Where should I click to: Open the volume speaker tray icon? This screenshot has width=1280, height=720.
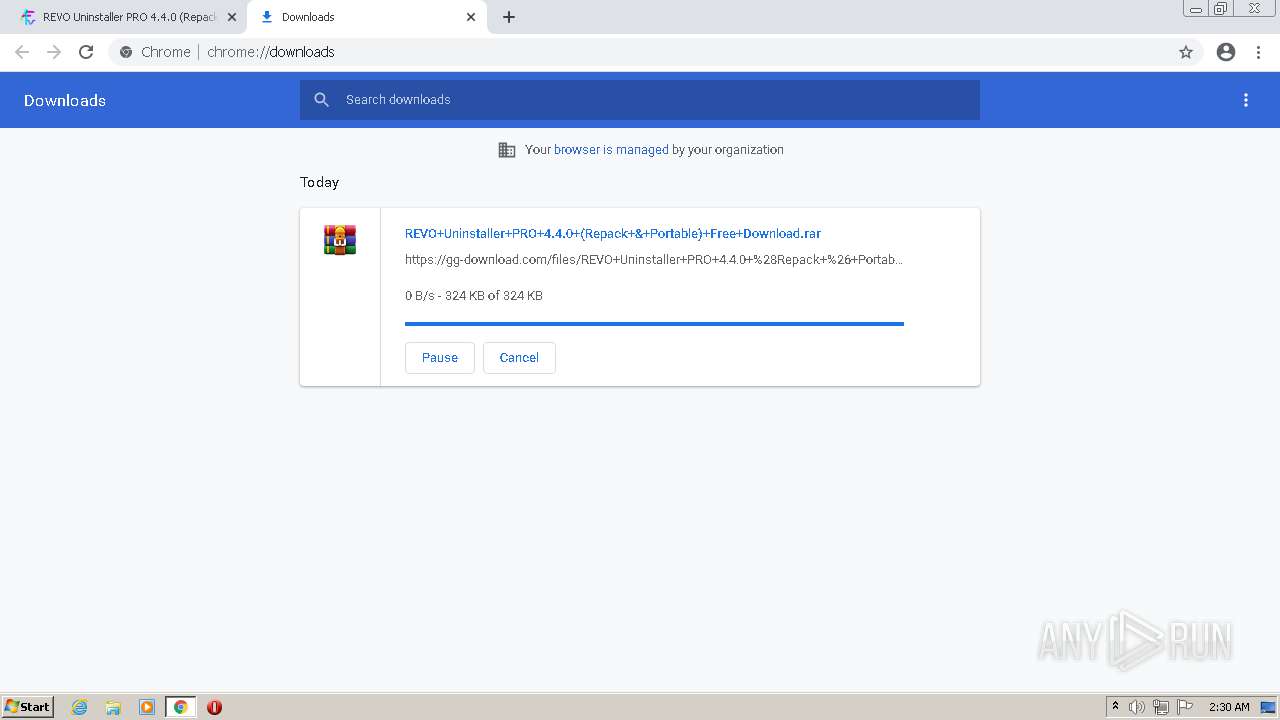pos(1136,707)
